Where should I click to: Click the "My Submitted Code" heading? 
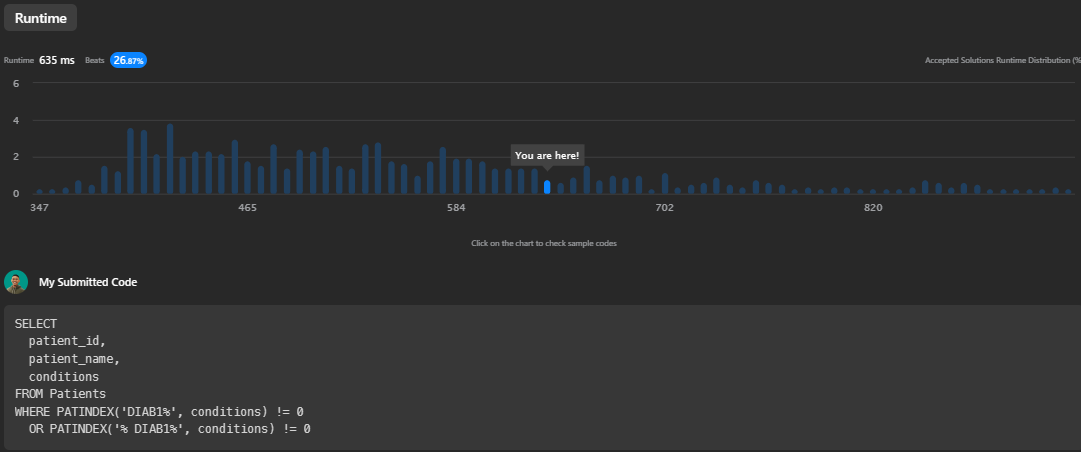click(x=88, y=282)
